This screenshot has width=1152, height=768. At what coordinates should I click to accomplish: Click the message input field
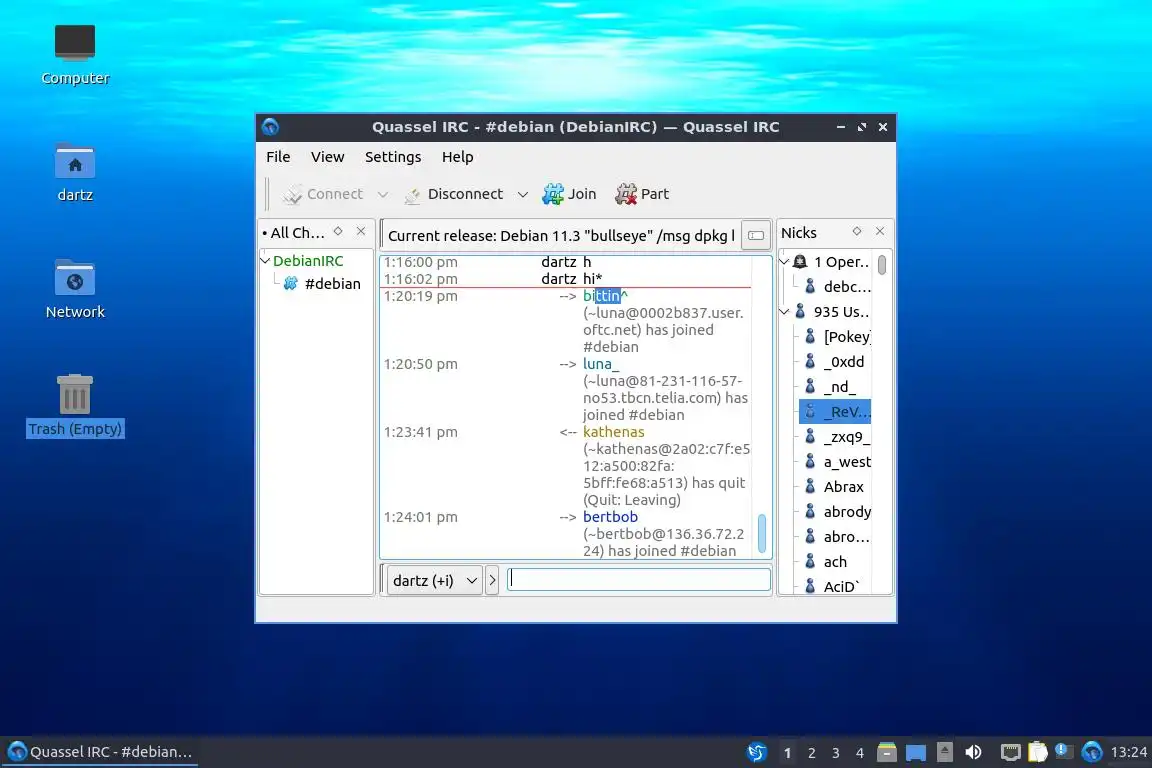pos(639,580)
